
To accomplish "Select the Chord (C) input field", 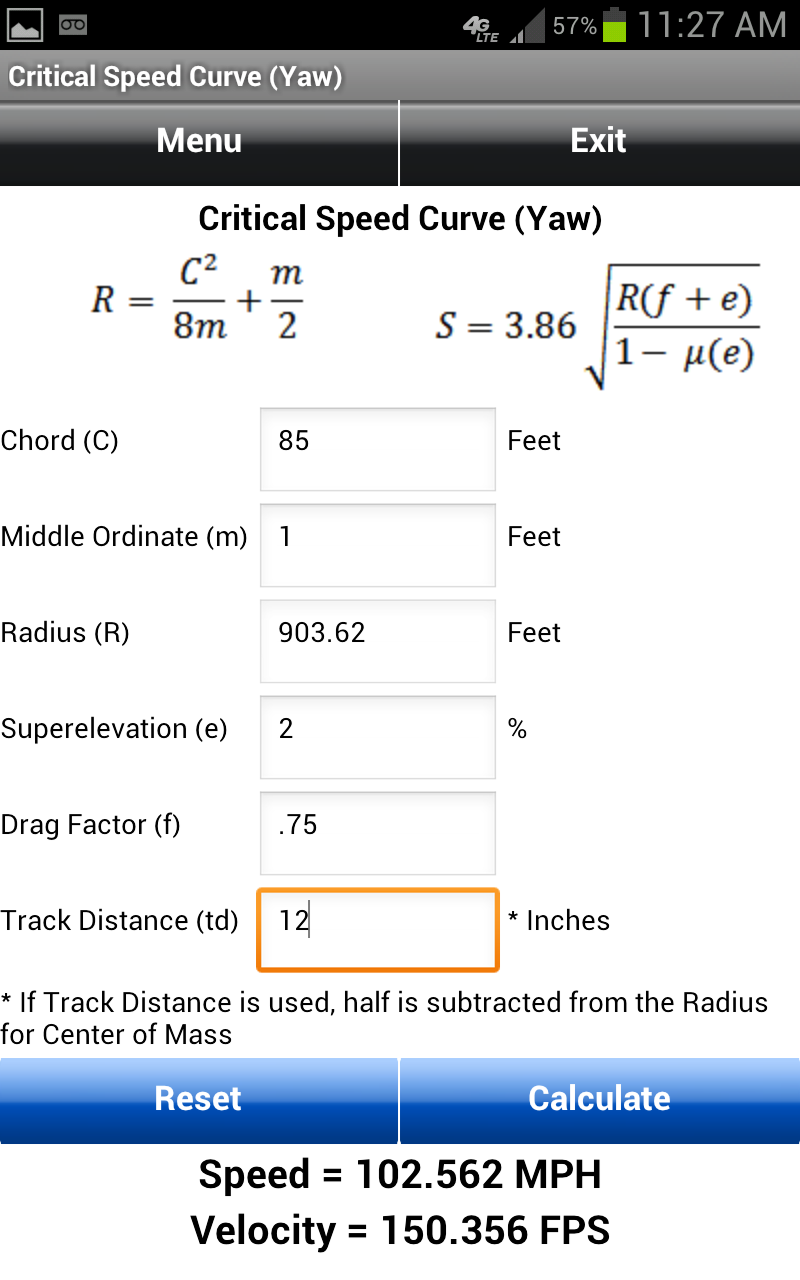I will point(377,448).
